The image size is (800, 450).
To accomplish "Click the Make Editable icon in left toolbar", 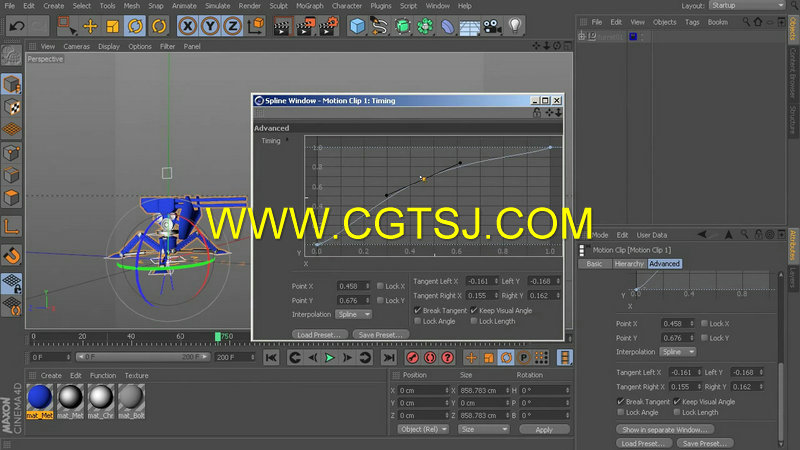I will tap(12, 55).
